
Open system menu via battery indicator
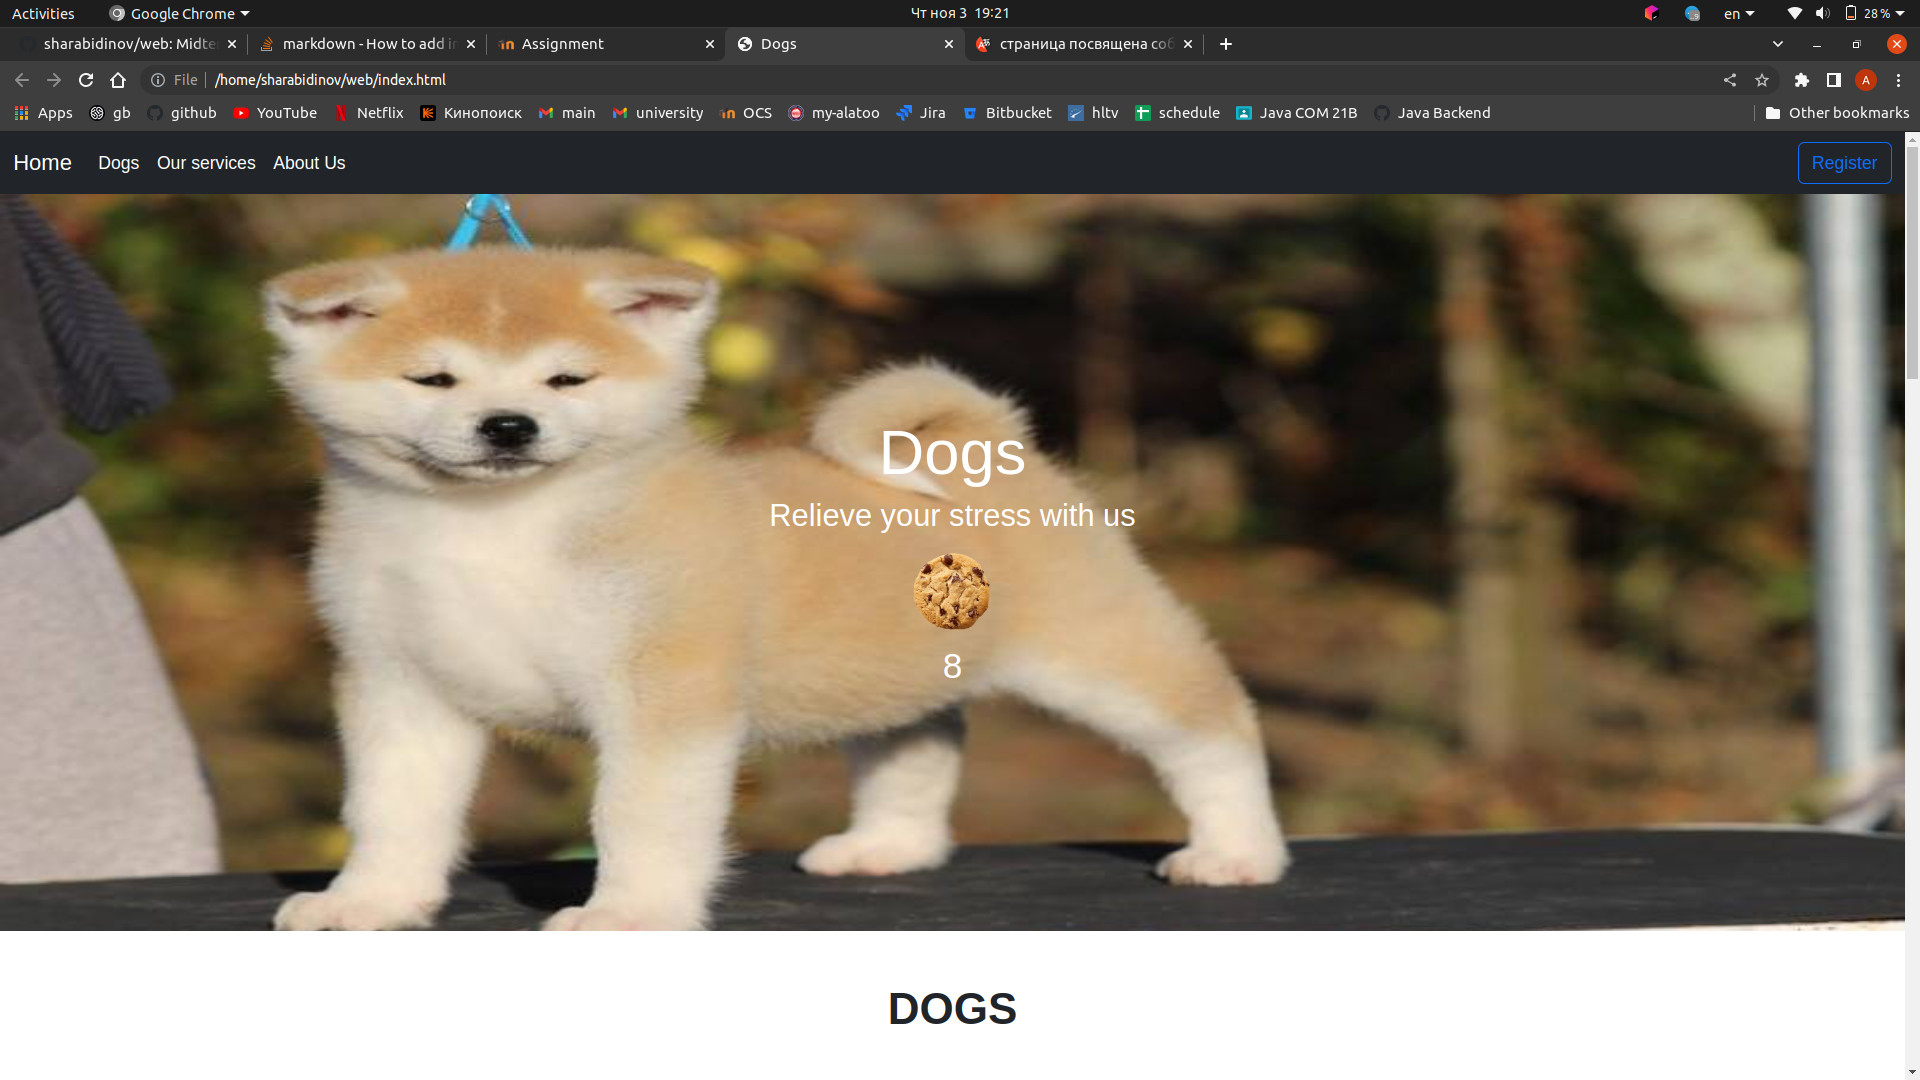click(x=1875, y=13)
